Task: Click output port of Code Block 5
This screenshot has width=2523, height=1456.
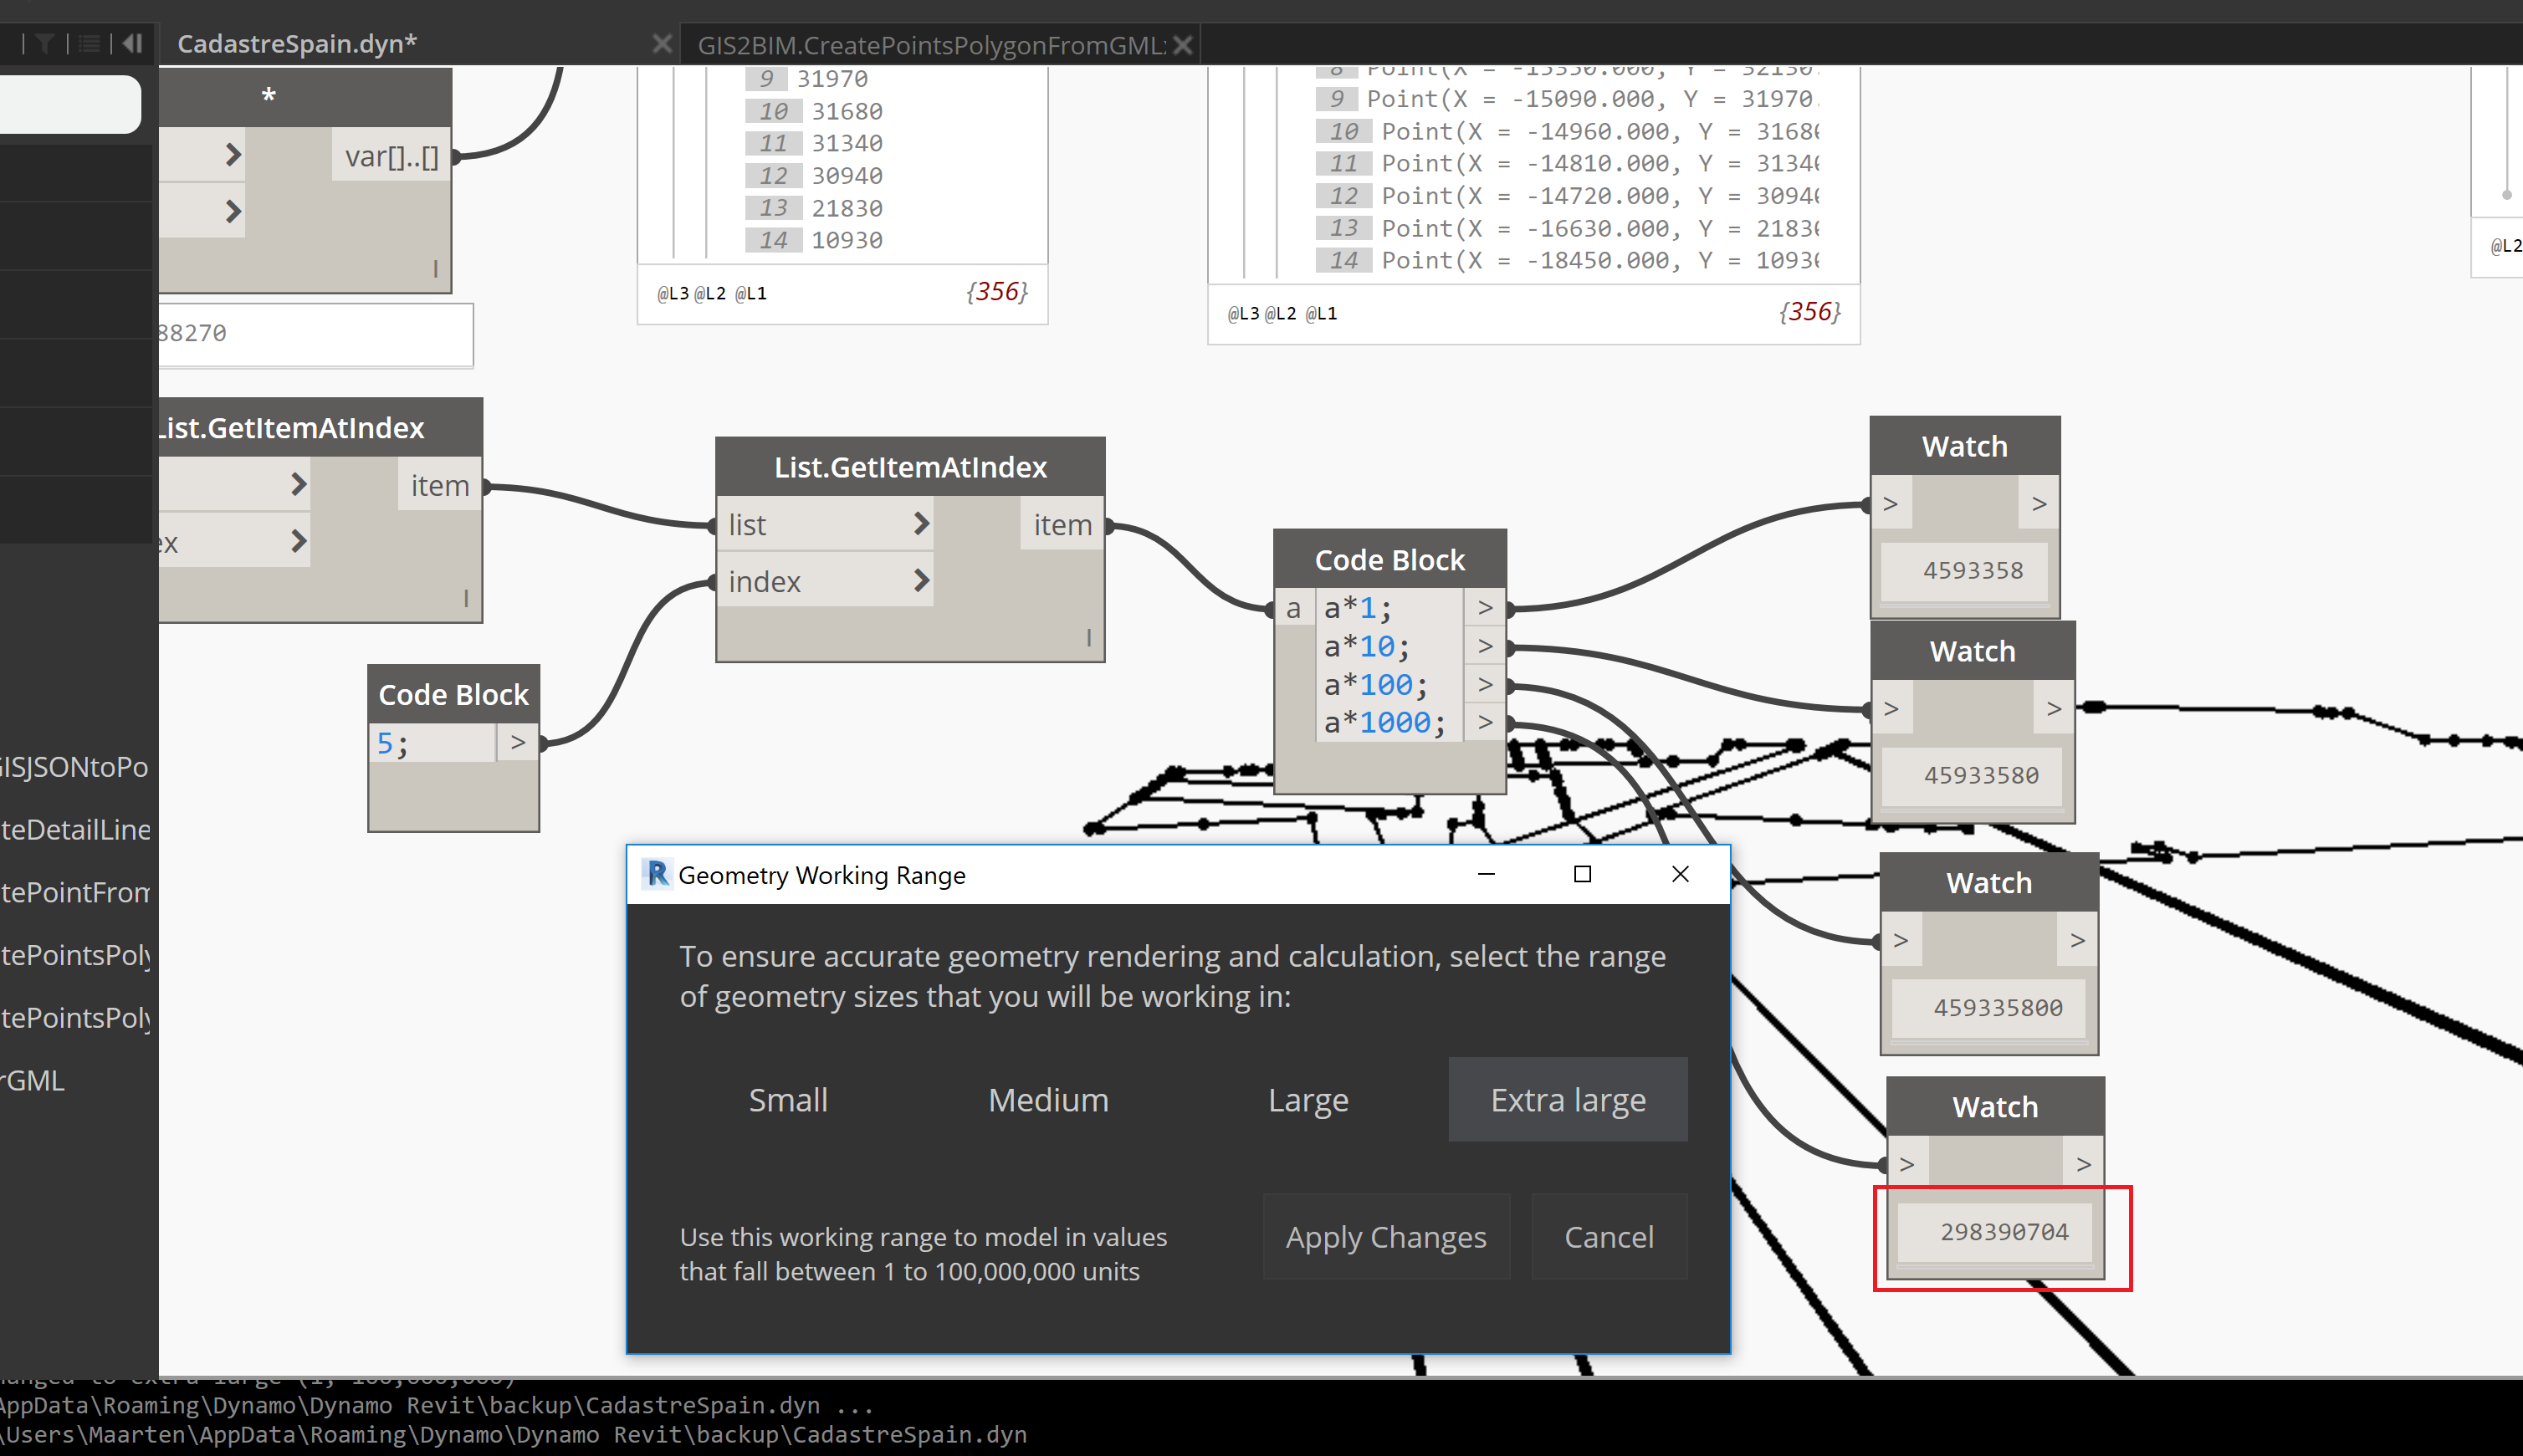Action: 518,742
